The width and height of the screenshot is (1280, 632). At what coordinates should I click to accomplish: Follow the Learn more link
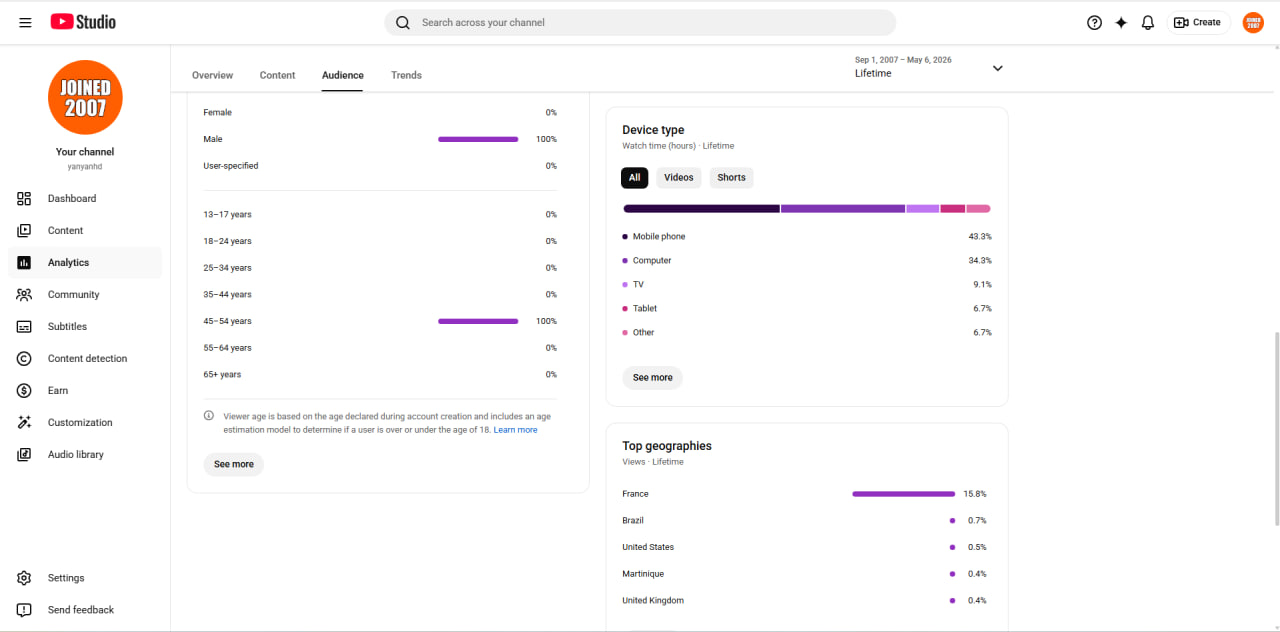click(x=515, y=430)
